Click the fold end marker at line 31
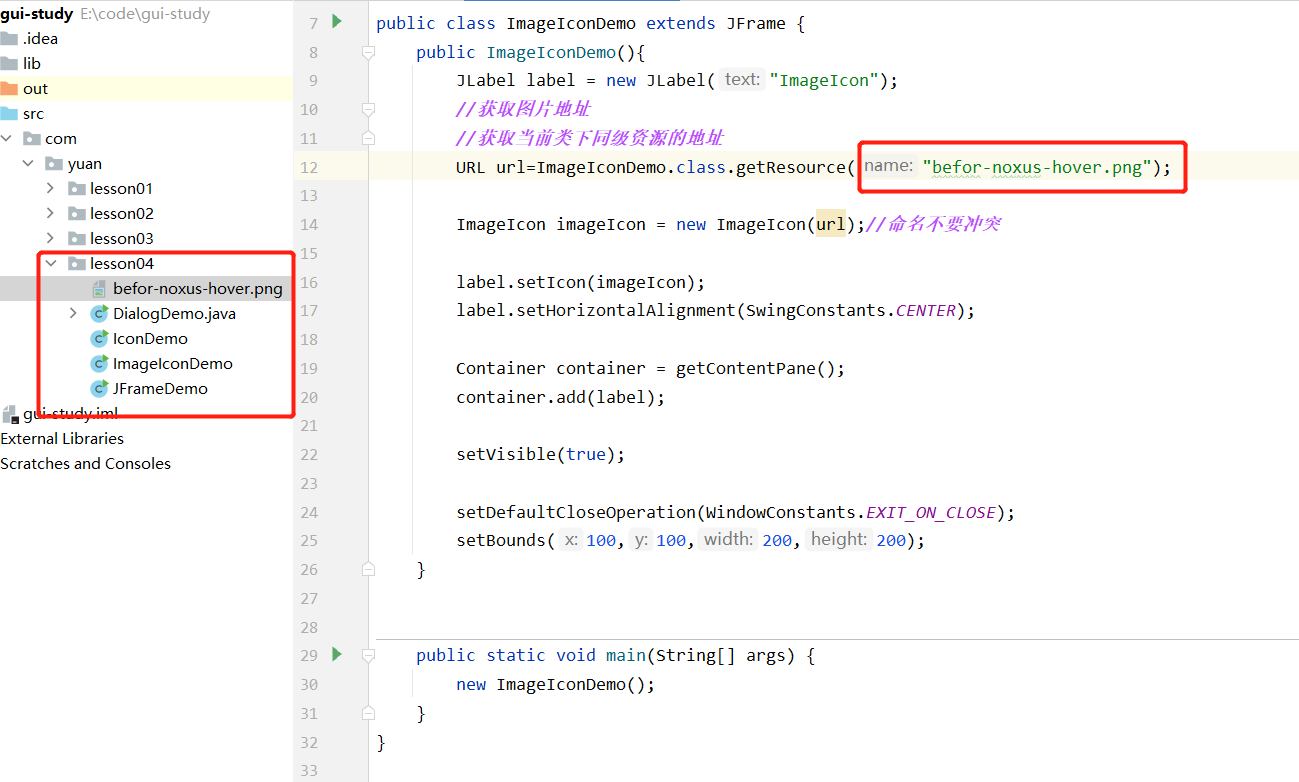Viewport: 1299px width, 782px height. pyautogui.click(x=368, y=713)
